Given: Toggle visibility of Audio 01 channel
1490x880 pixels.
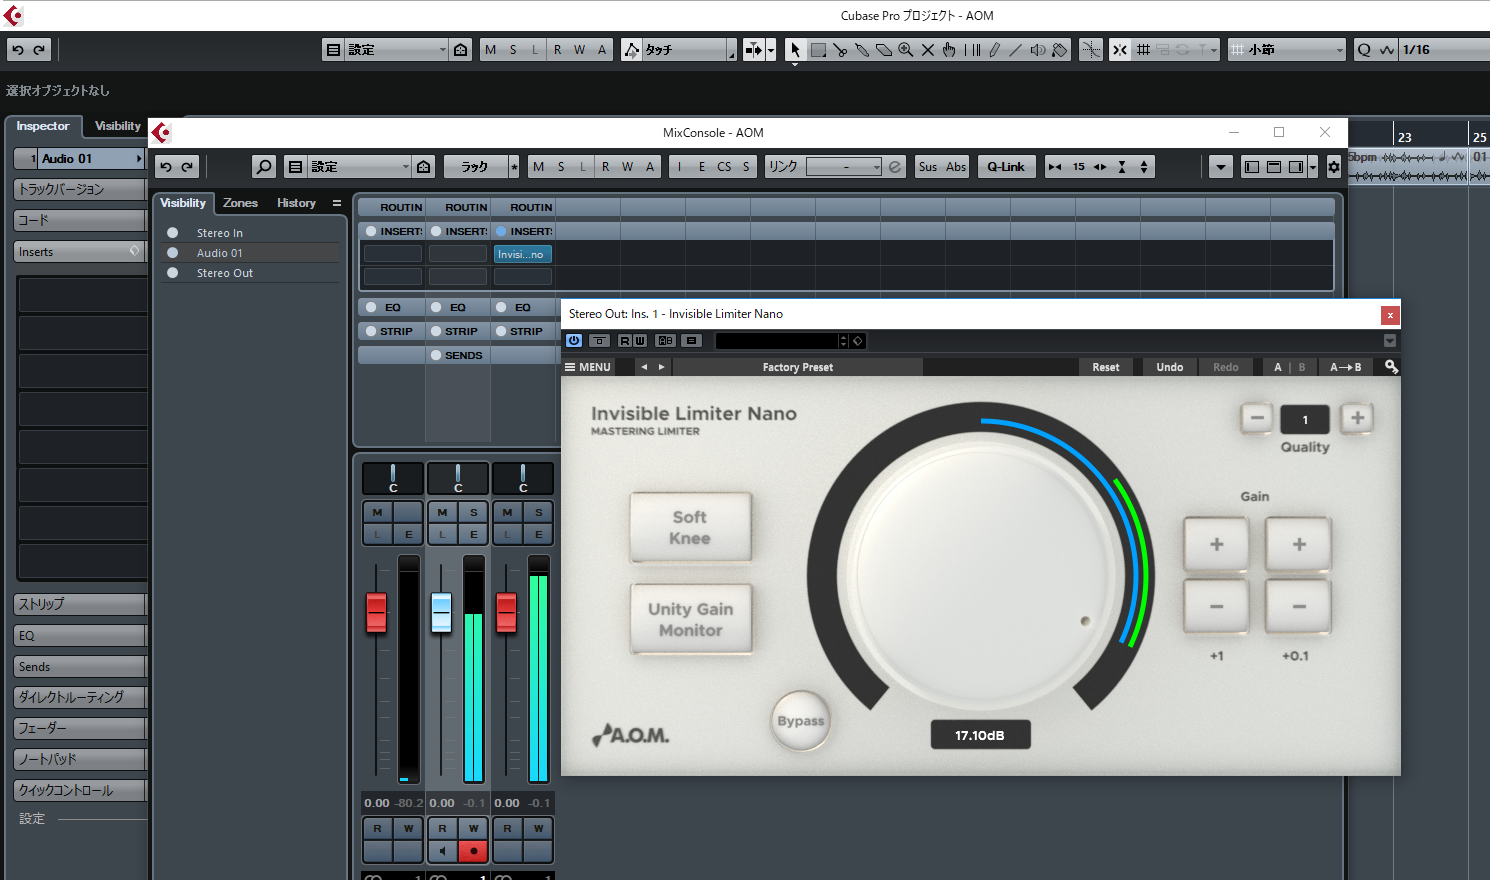Looking at the screenshot, I should coord(172,253).
